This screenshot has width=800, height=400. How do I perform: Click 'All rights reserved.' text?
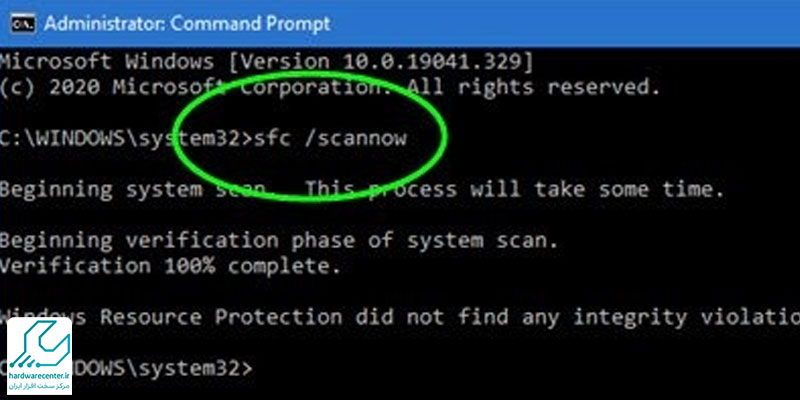tap(533, 88)
